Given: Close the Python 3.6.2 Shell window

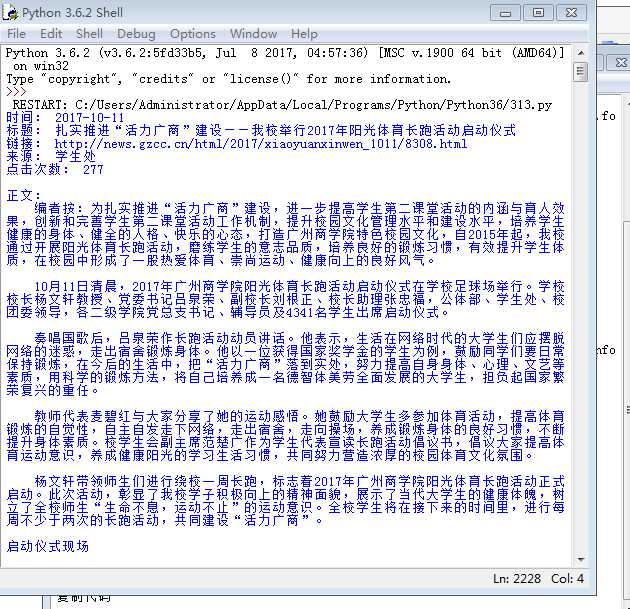Looking at the screenshot, I should (x=571, y=13).
